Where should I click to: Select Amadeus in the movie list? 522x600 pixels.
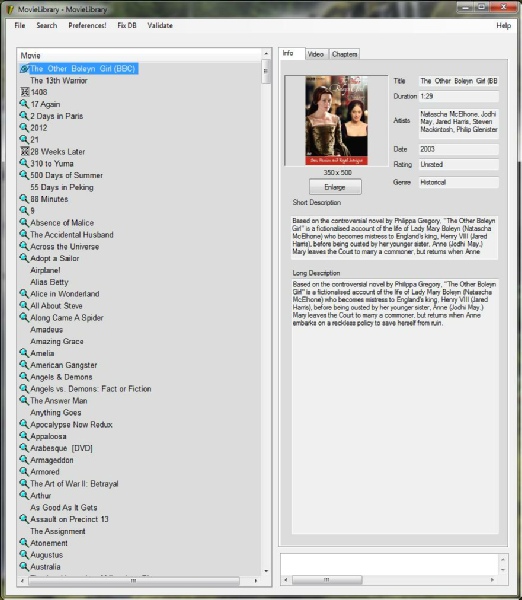[47, 329]
